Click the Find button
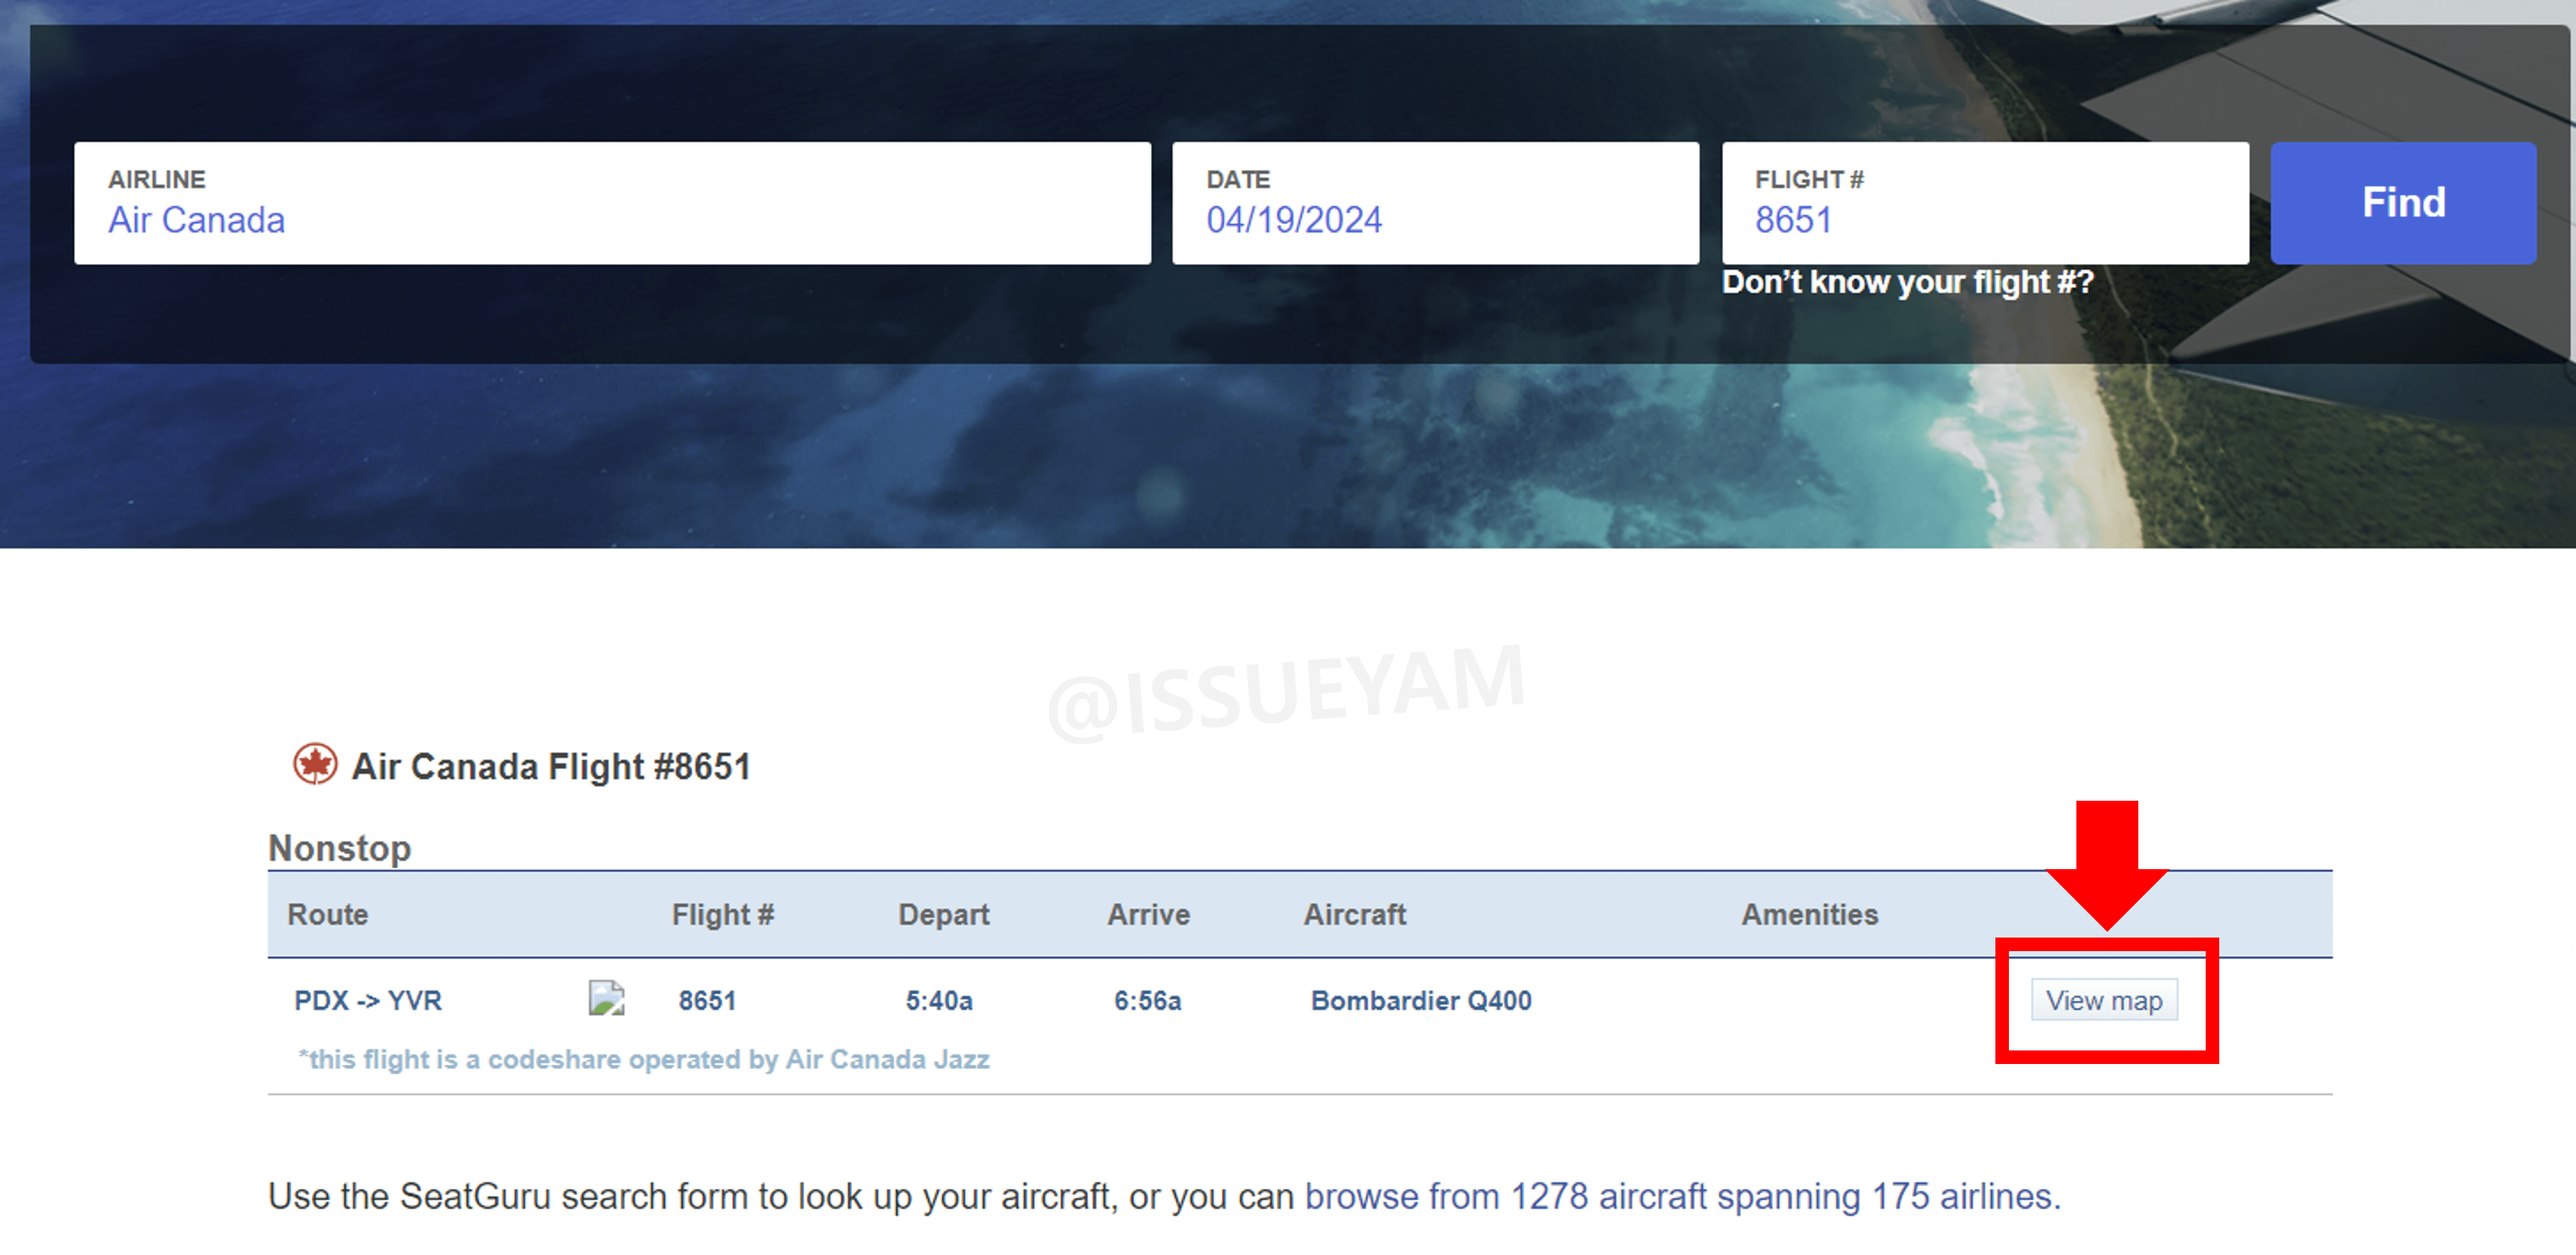This screenshot has height=1255, width=2576. [2403, 203]
